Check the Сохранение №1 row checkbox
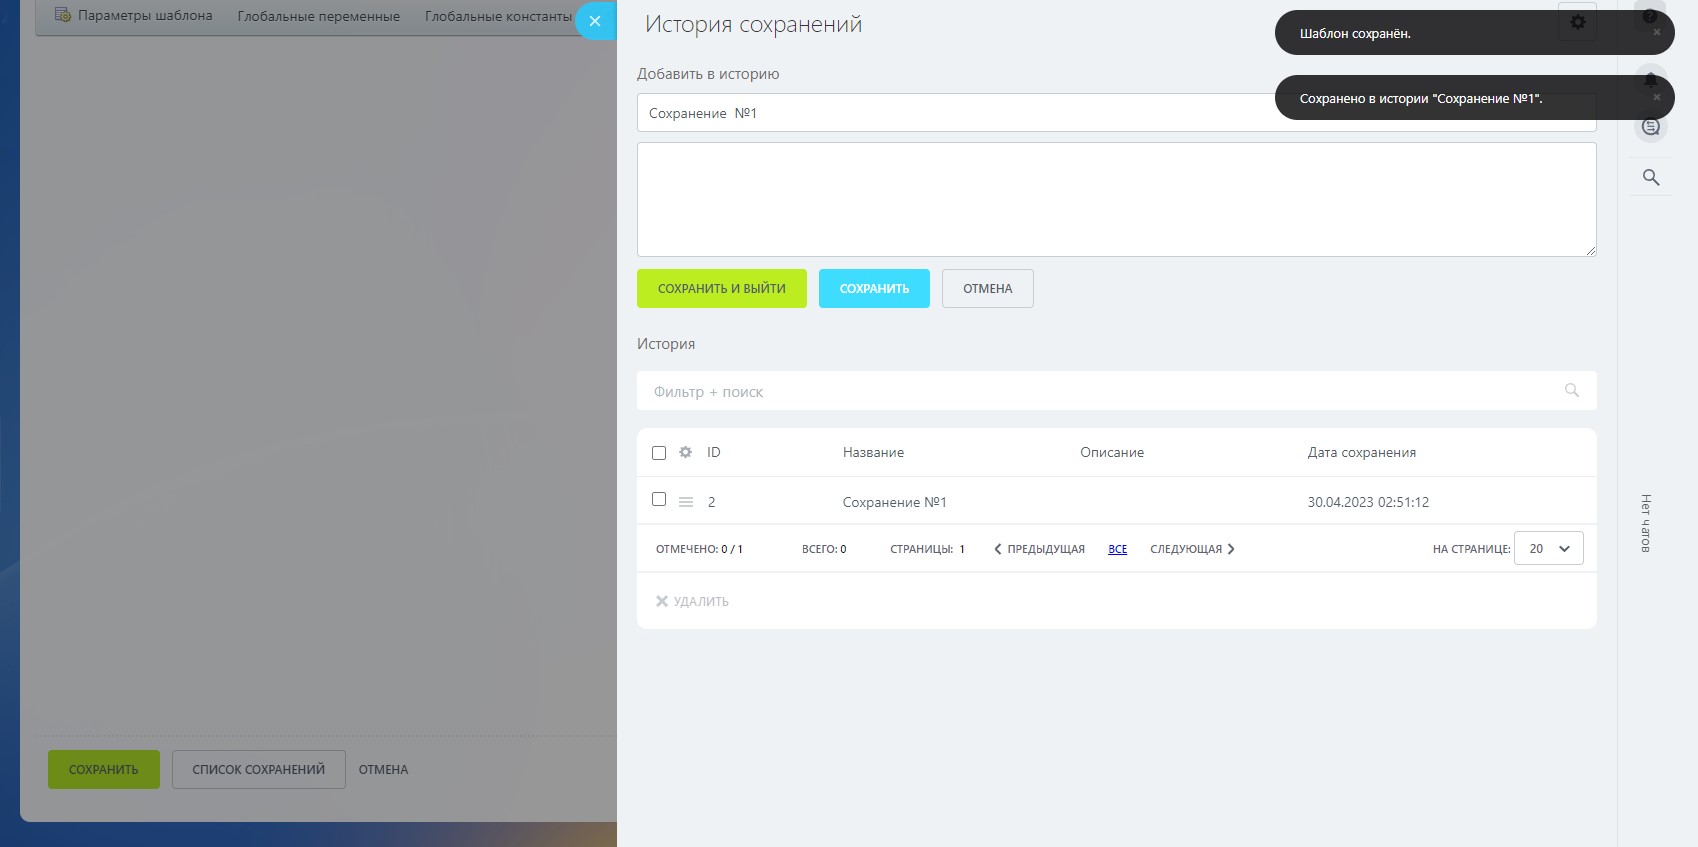This screenshot has height=847, width=1698. click(659, 499)
